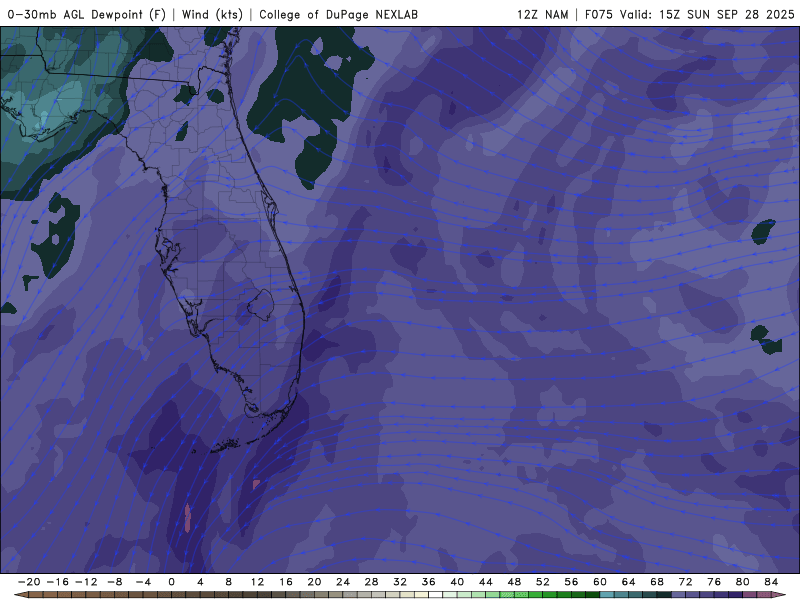This screenshot has width=800, height=600.
Task: Pick the gray colorbar swatch below 20
Action: [x=321, y=595]
